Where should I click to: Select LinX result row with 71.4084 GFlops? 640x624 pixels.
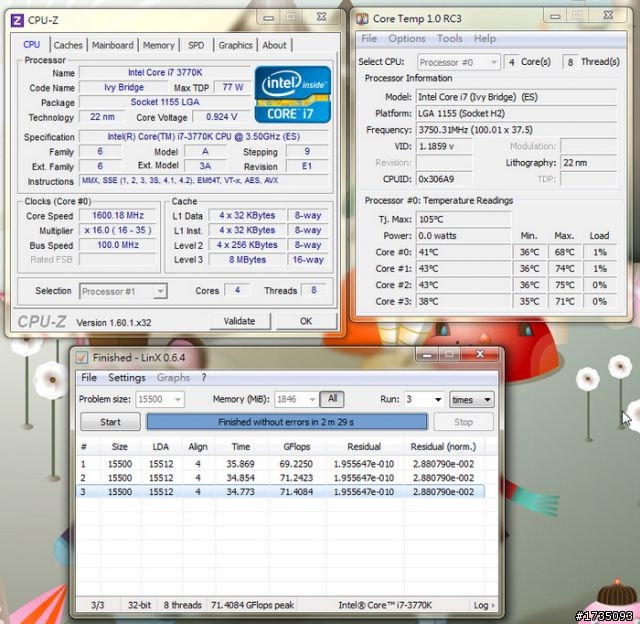click(280, 491)
